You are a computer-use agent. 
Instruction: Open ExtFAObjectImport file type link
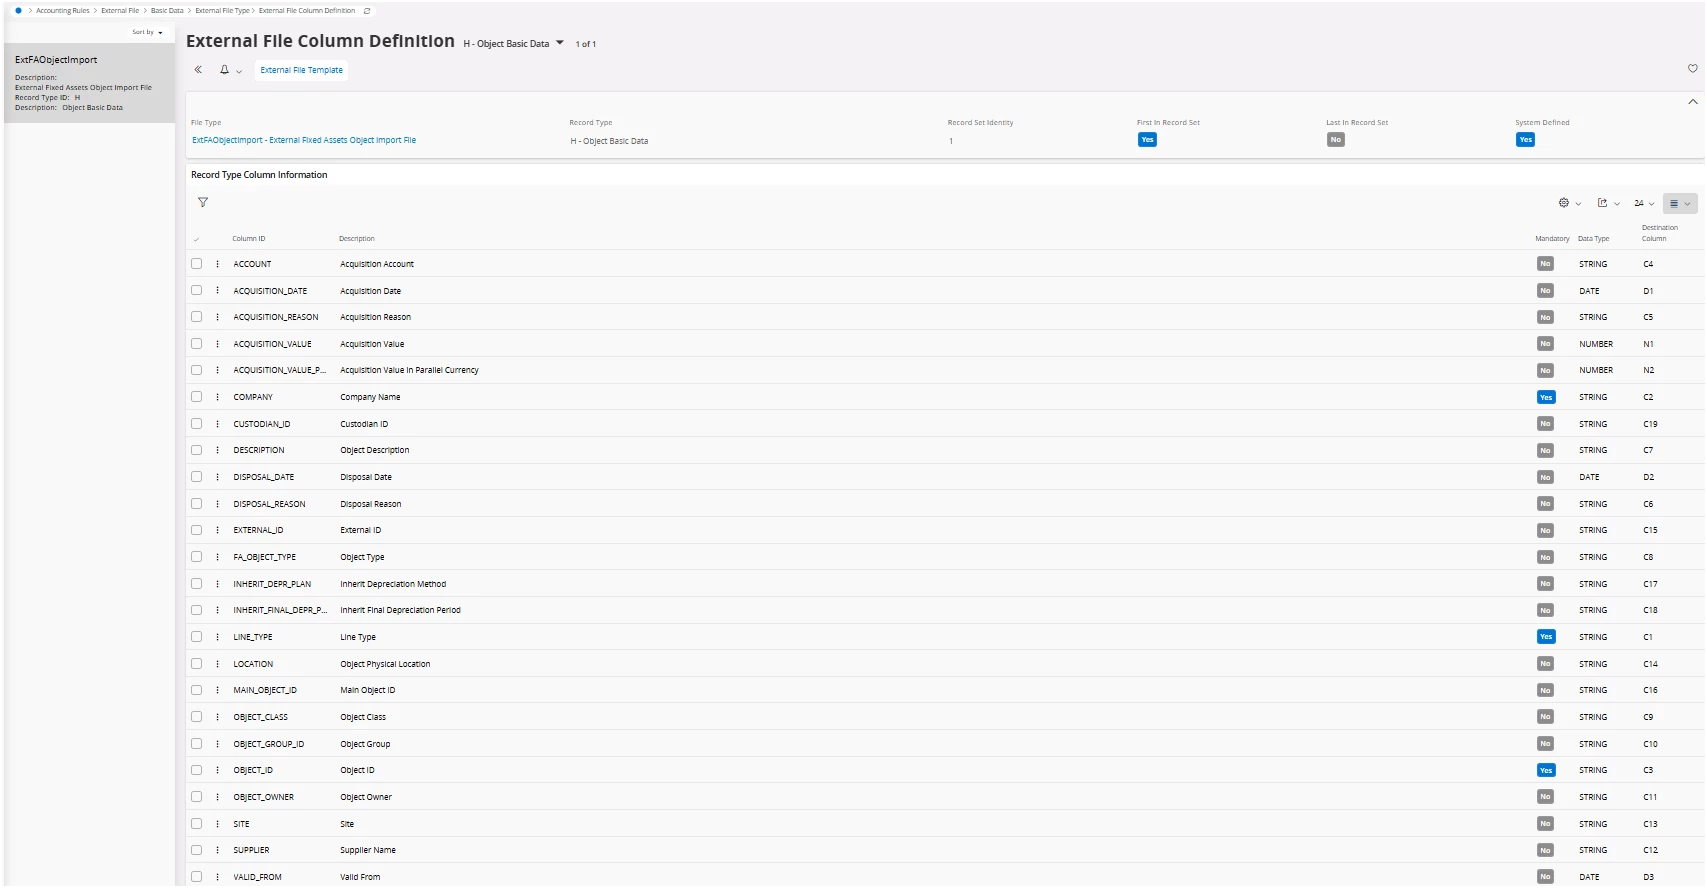click(x=304, y=140)
